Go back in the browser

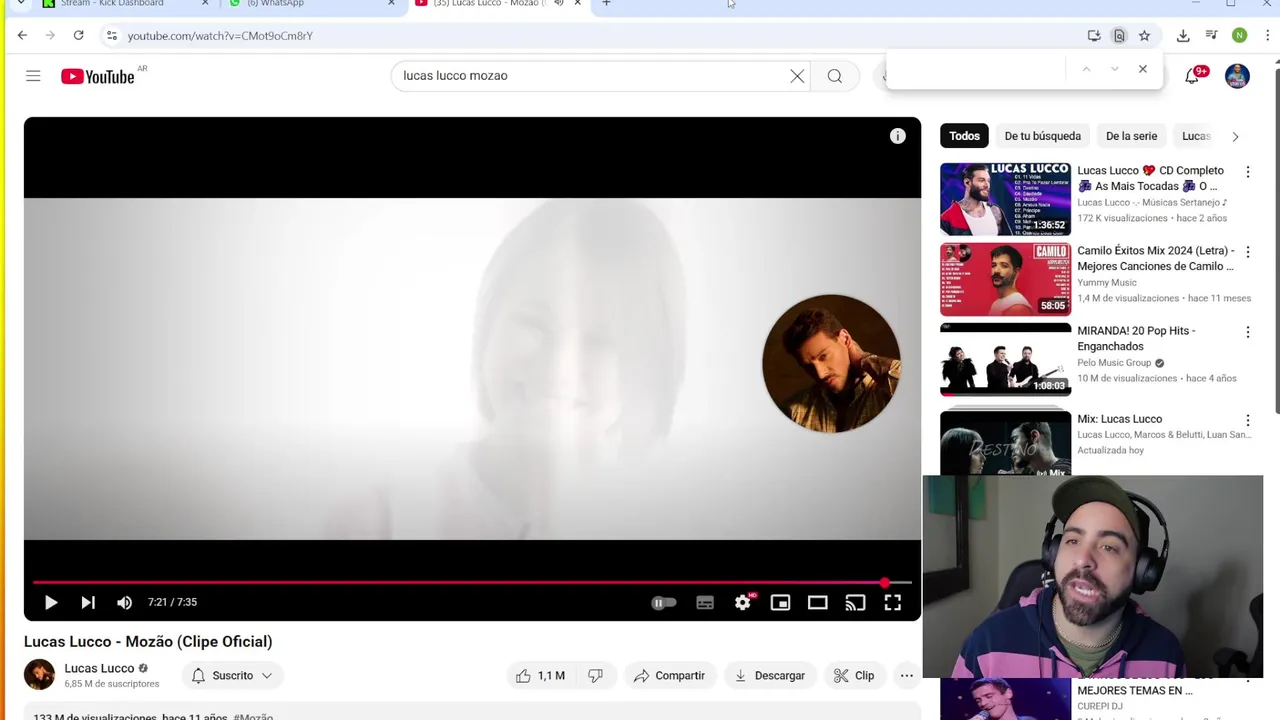pos(22,36)
